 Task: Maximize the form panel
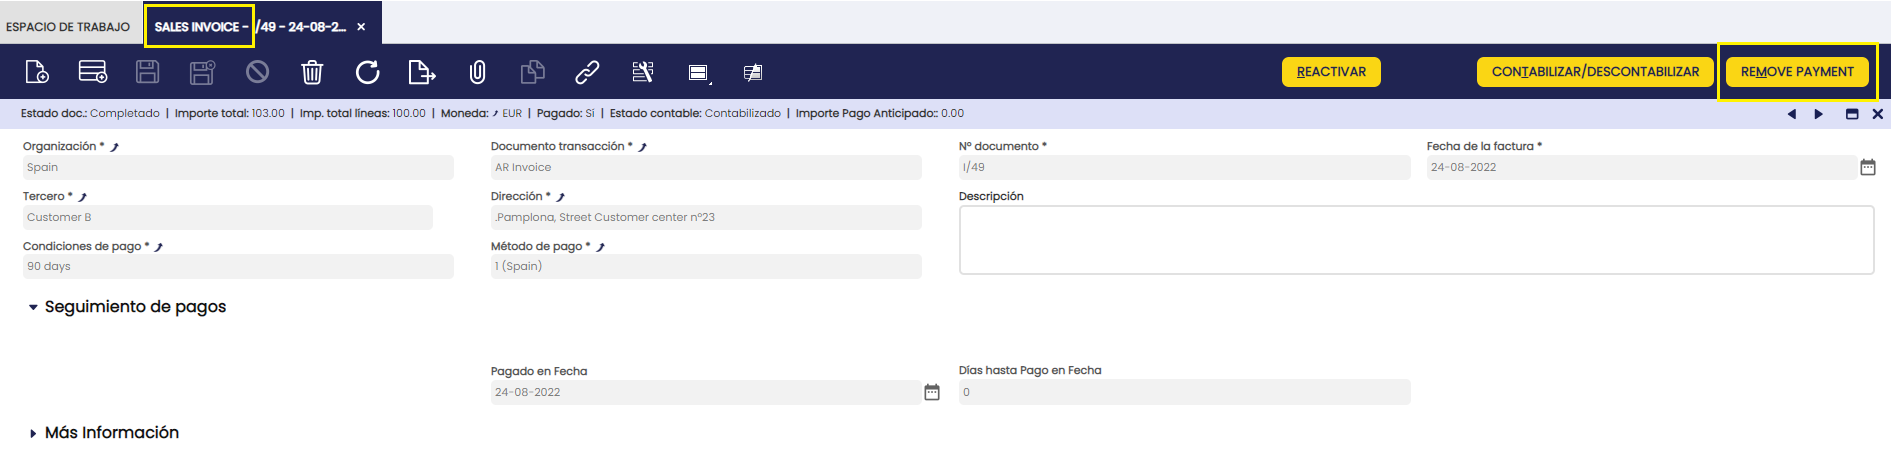click(x=1852, y=114)
